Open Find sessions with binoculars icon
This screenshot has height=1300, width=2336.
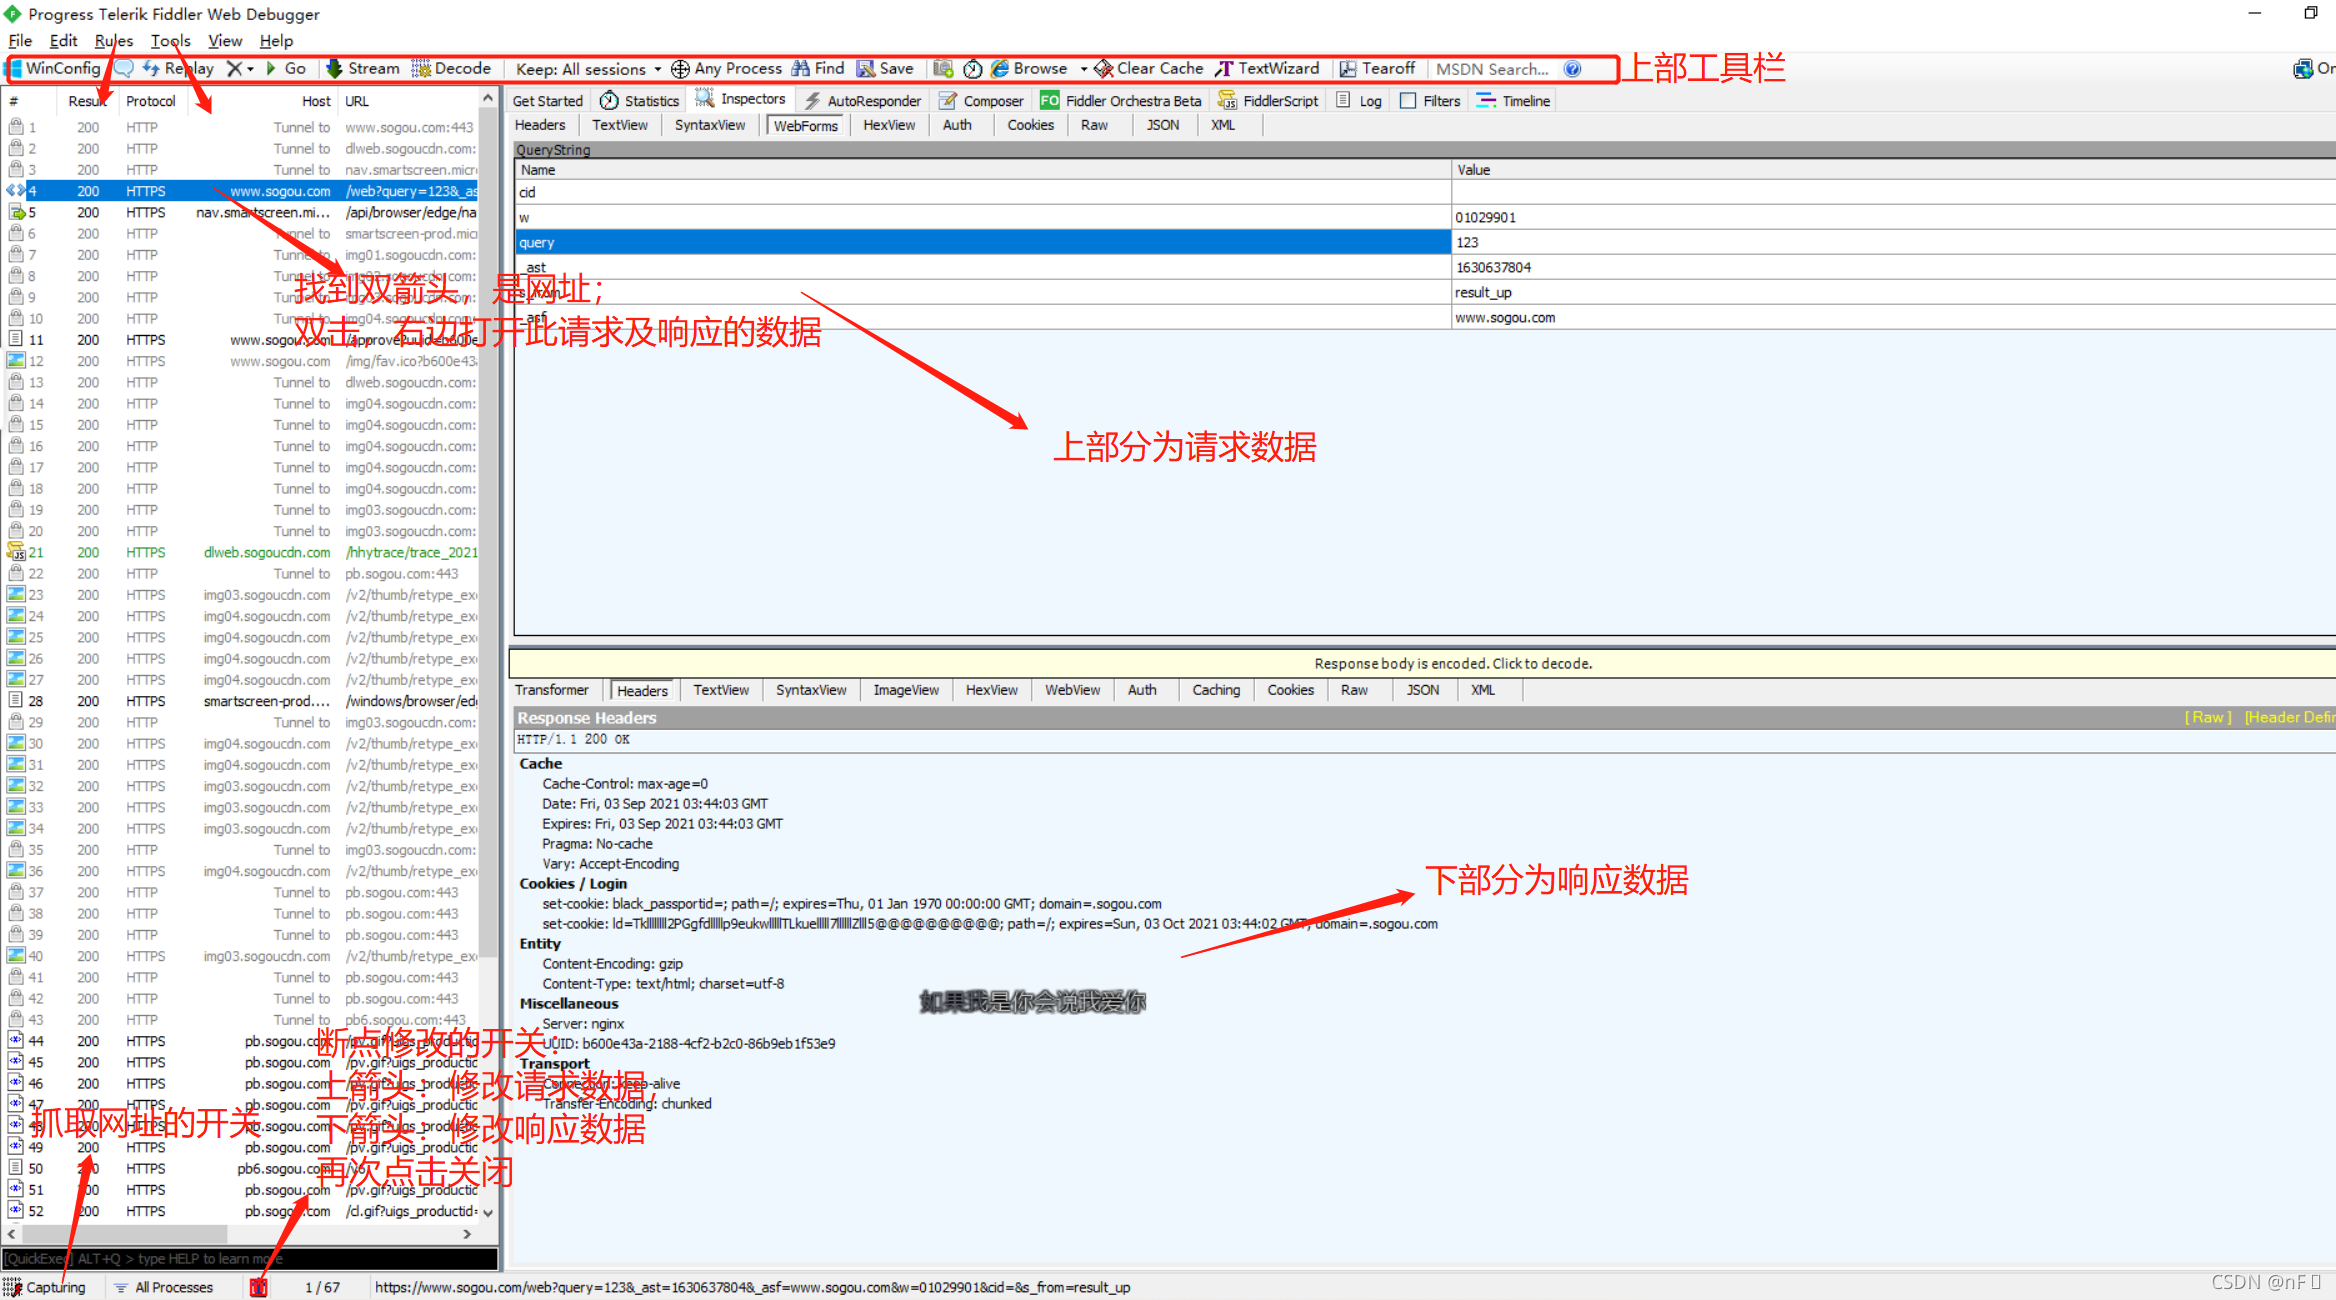pos(818,68)
